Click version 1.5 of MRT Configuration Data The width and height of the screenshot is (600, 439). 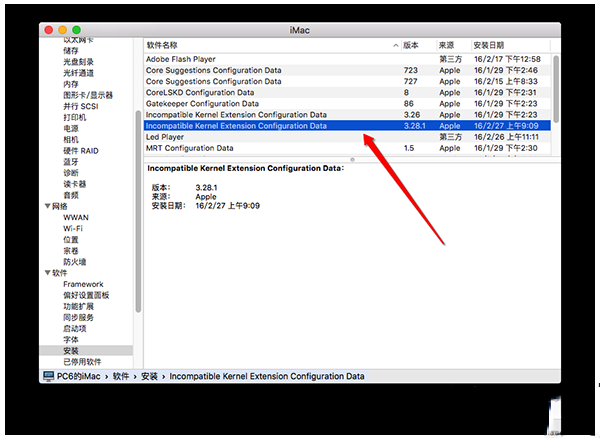(x=409, y=148)
